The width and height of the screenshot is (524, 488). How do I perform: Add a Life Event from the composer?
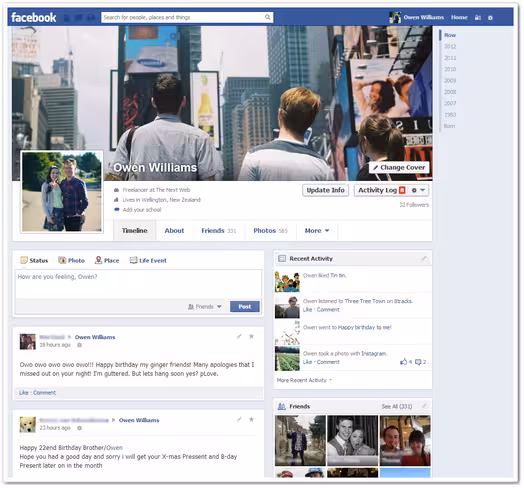[148, 260]
